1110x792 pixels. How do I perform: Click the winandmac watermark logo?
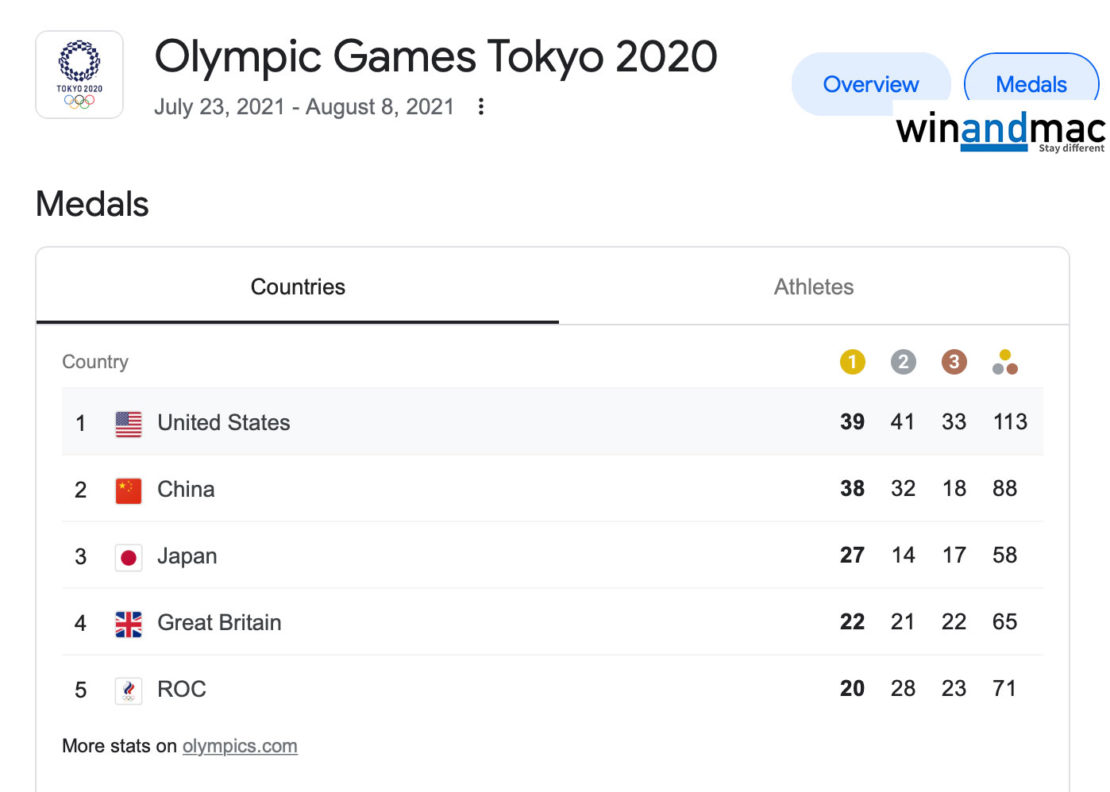1000,132
